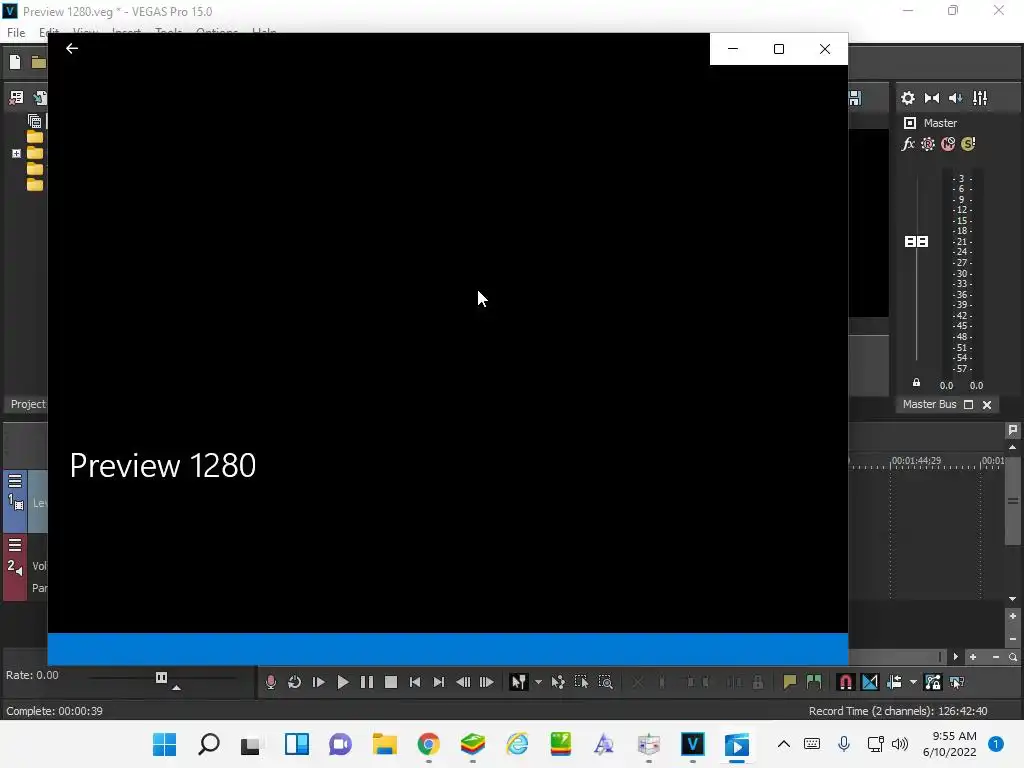Image resolution: width=1024 pixels, height=768 pixels.
Task: Click the playback Rate slider handle
Action: click(161, 678)
